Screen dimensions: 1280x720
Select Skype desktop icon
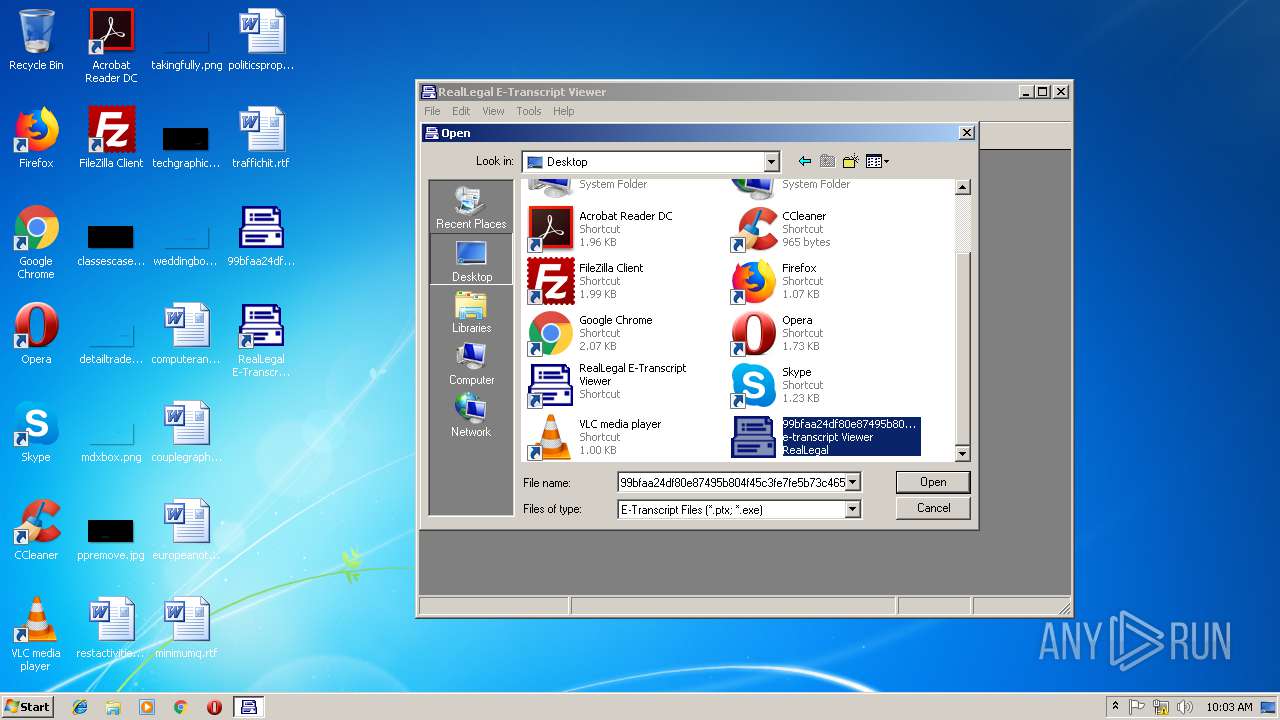(x=36, y=432)
